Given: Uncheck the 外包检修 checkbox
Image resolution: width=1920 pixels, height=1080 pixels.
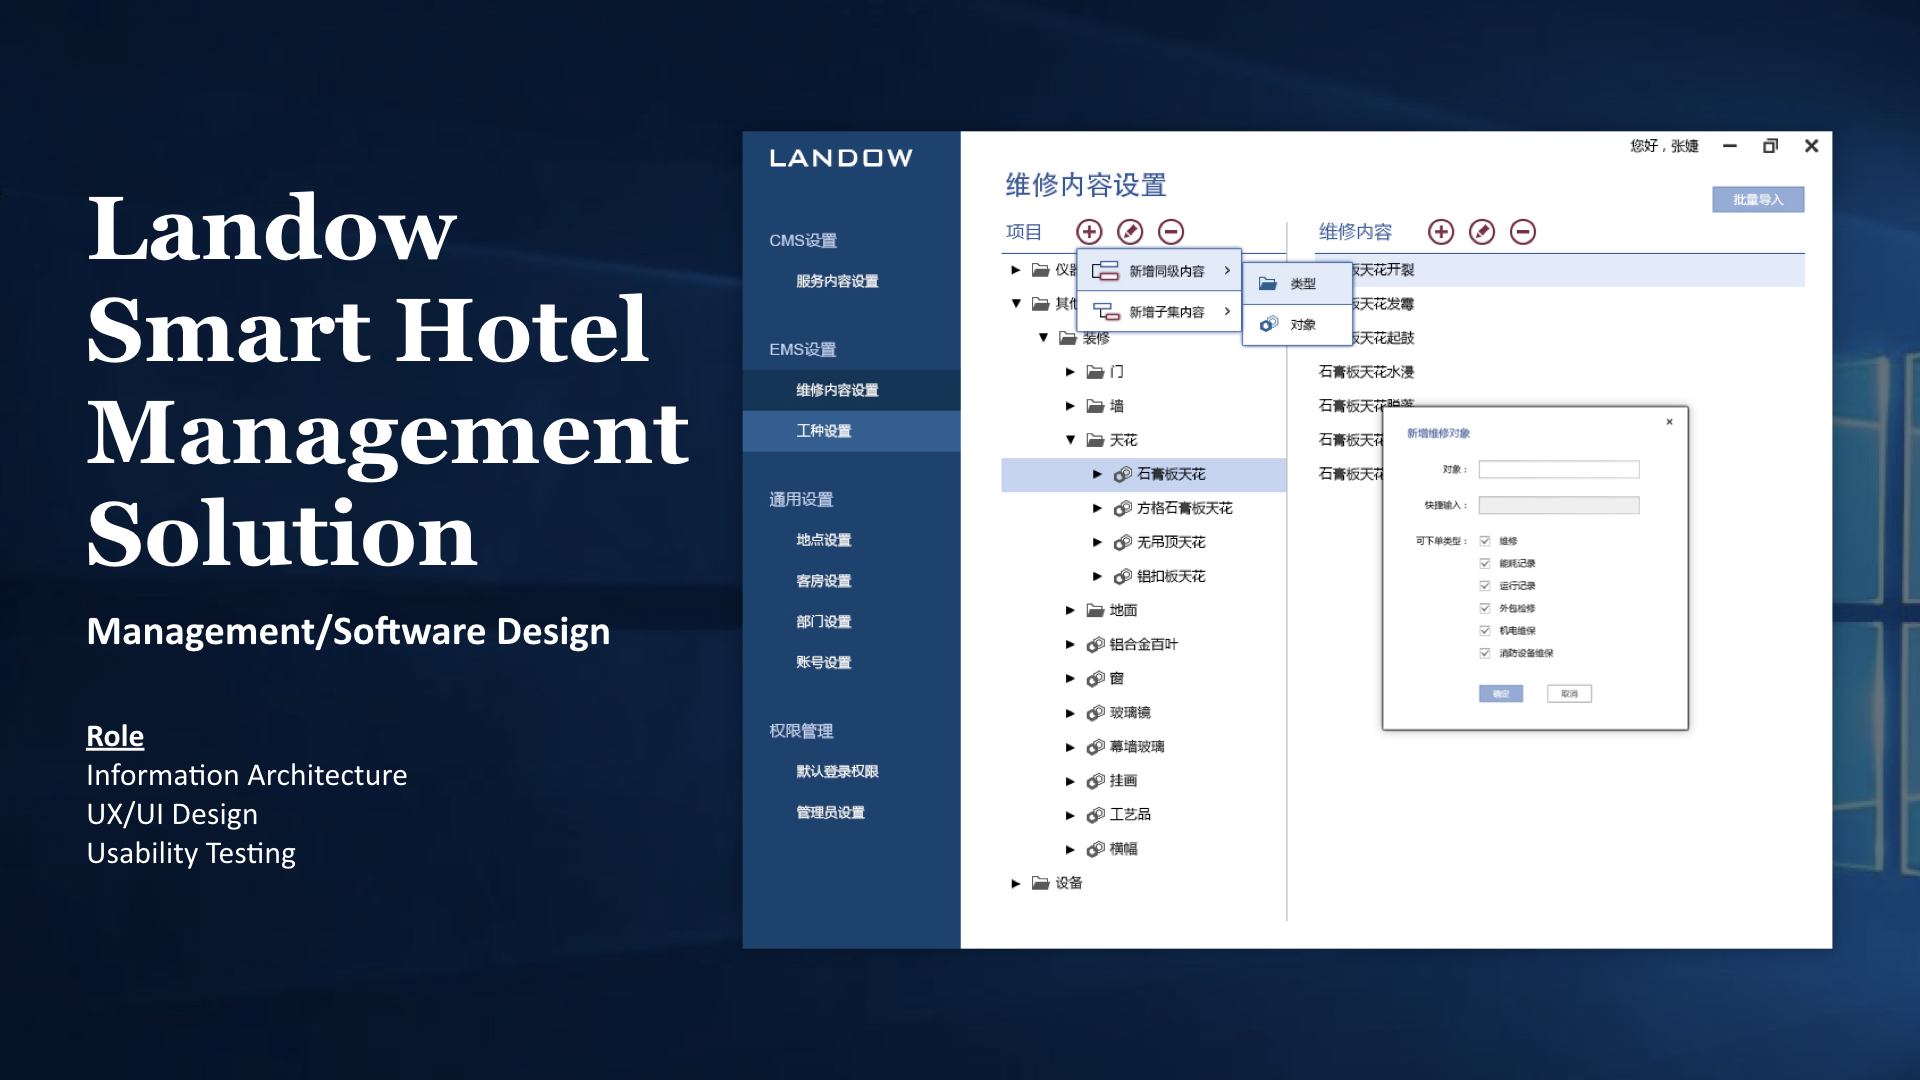Looking at the screenshot, I should (x=1485, y=608).
